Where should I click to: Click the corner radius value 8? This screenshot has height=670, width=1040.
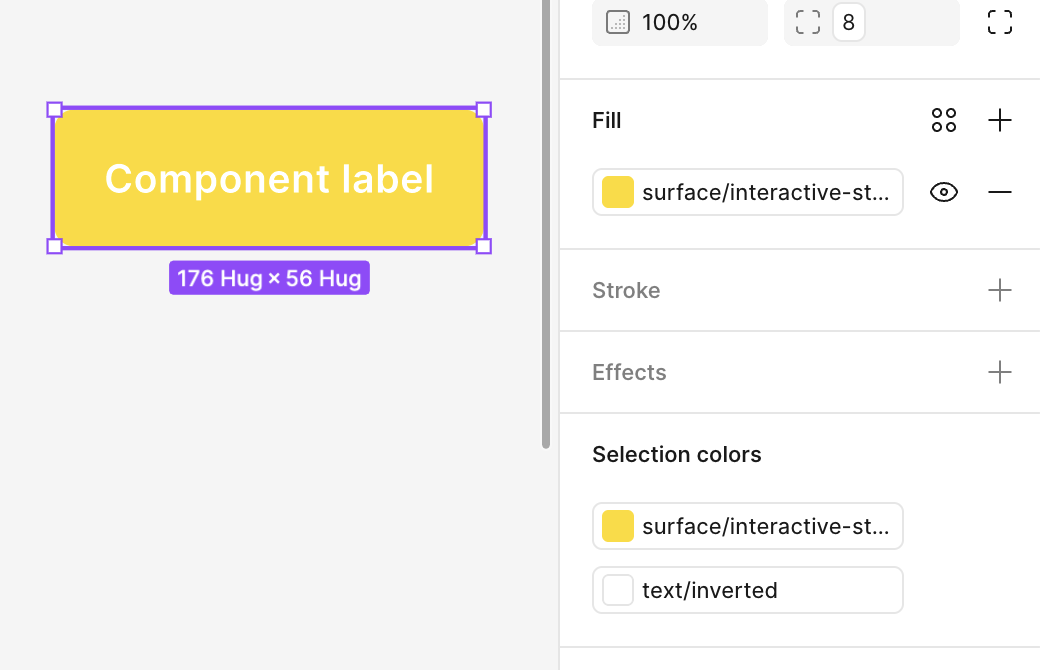tap(849, 23)
